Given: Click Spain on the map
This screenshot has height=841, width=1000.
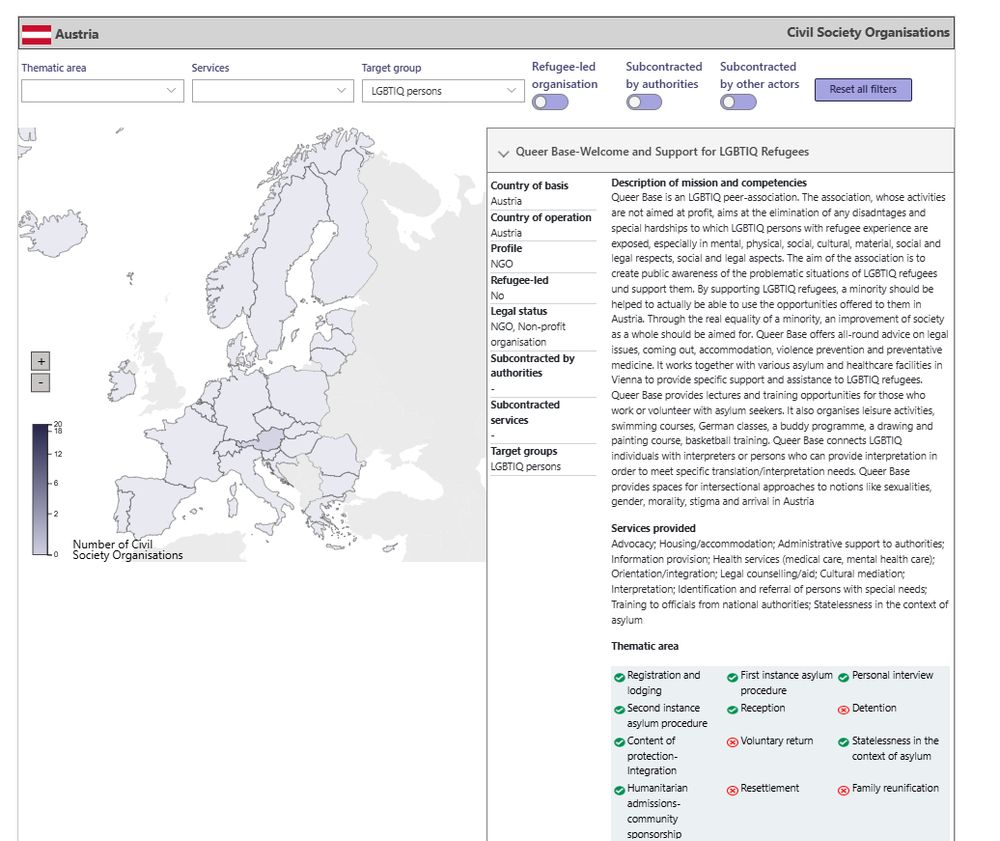Looking at the screenshot, I should [155, 507].
